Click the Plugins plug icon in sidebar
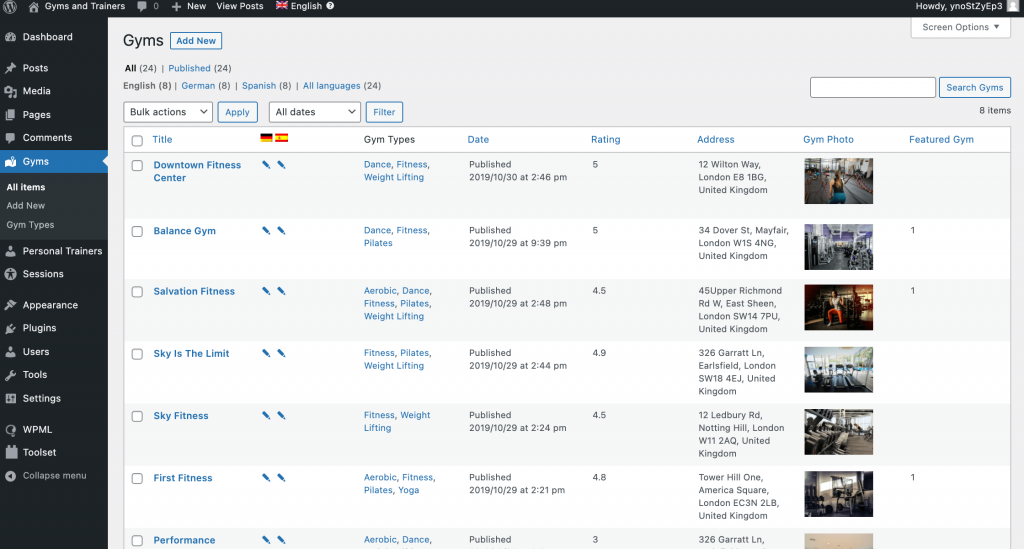Viewport: 1024px width, 549px height. click(x=10, y=328)
